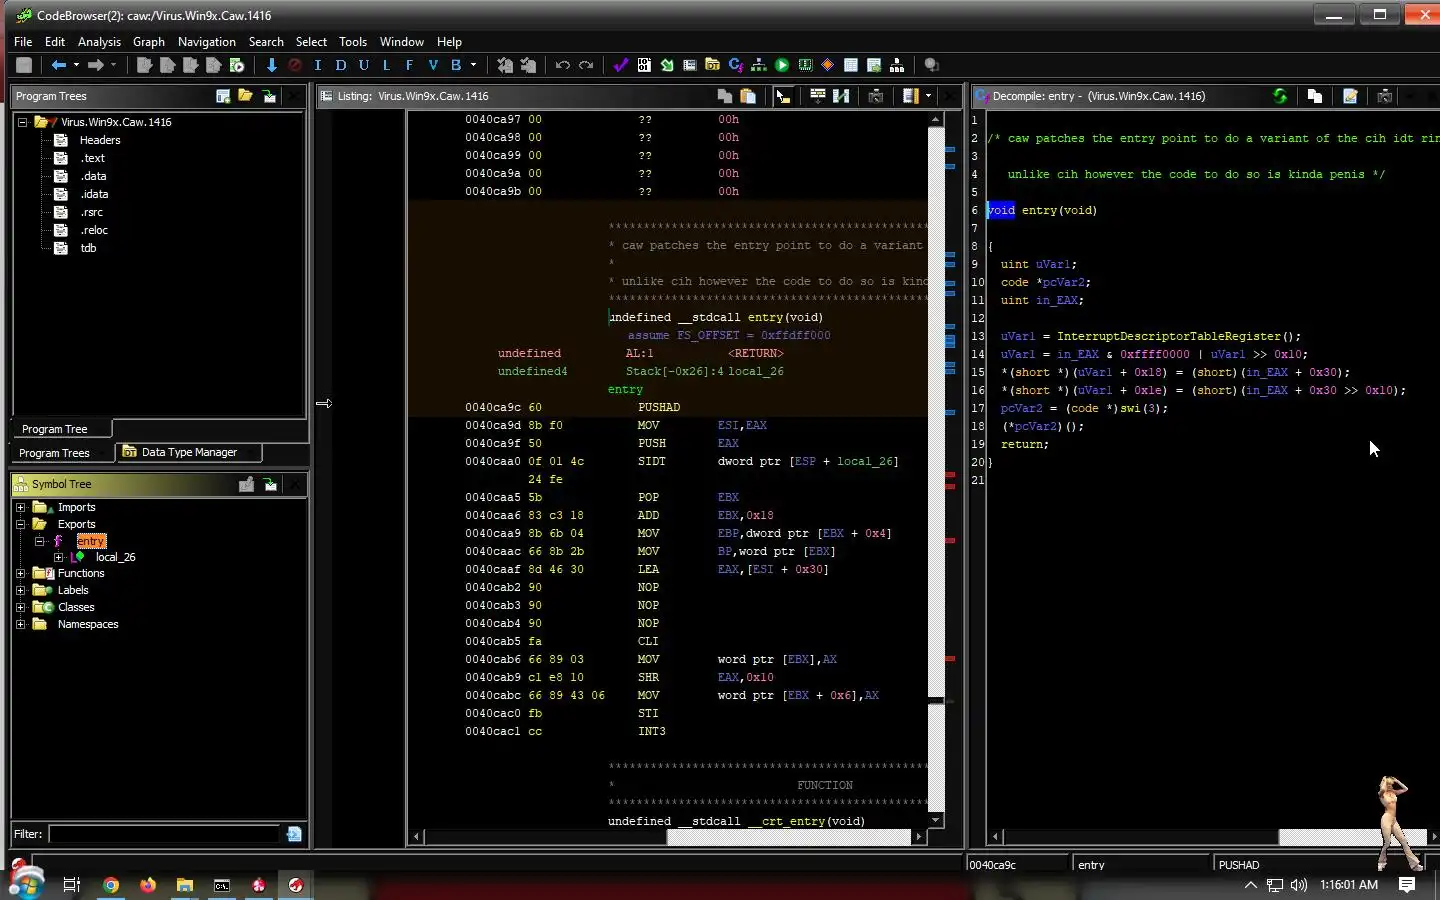Click the Decompile snapshot camera icon
The height and width of the screenshot is (900, 1440).
[x=1385, y=96]
